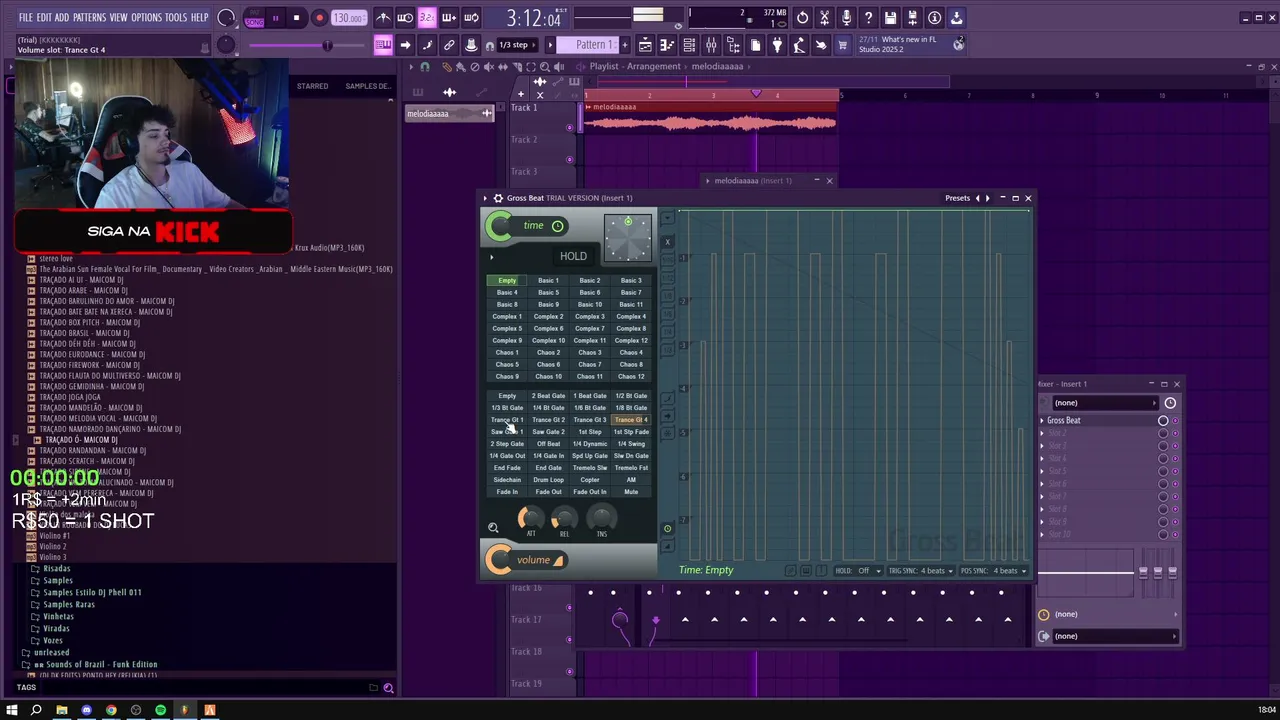
Task: Open the OPTIONS menu
Action: coord(146,18)
